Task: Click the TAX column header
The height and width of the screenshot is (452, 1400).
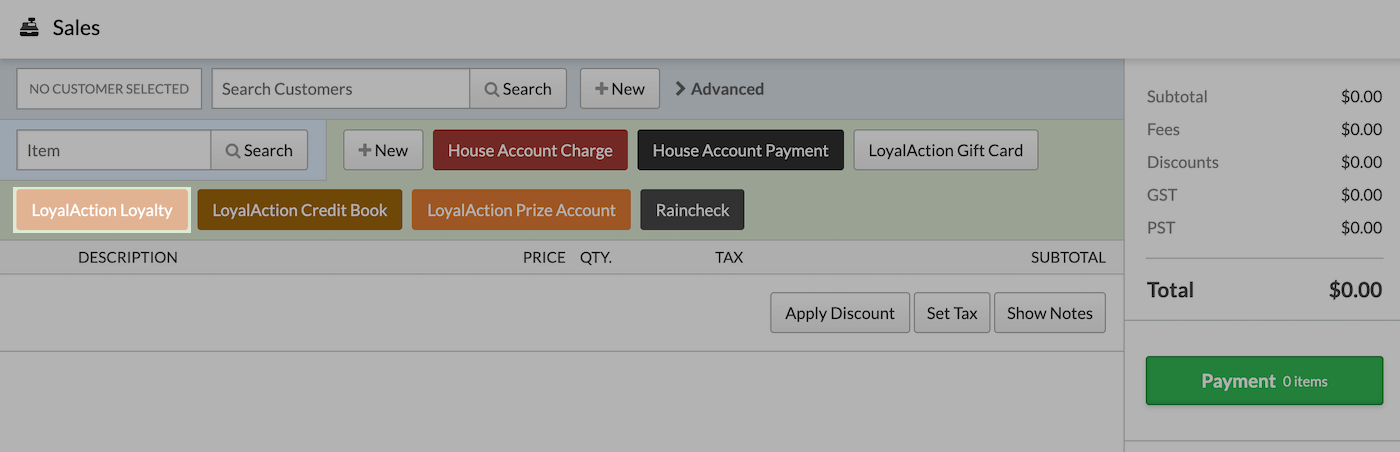Action: 729,257
